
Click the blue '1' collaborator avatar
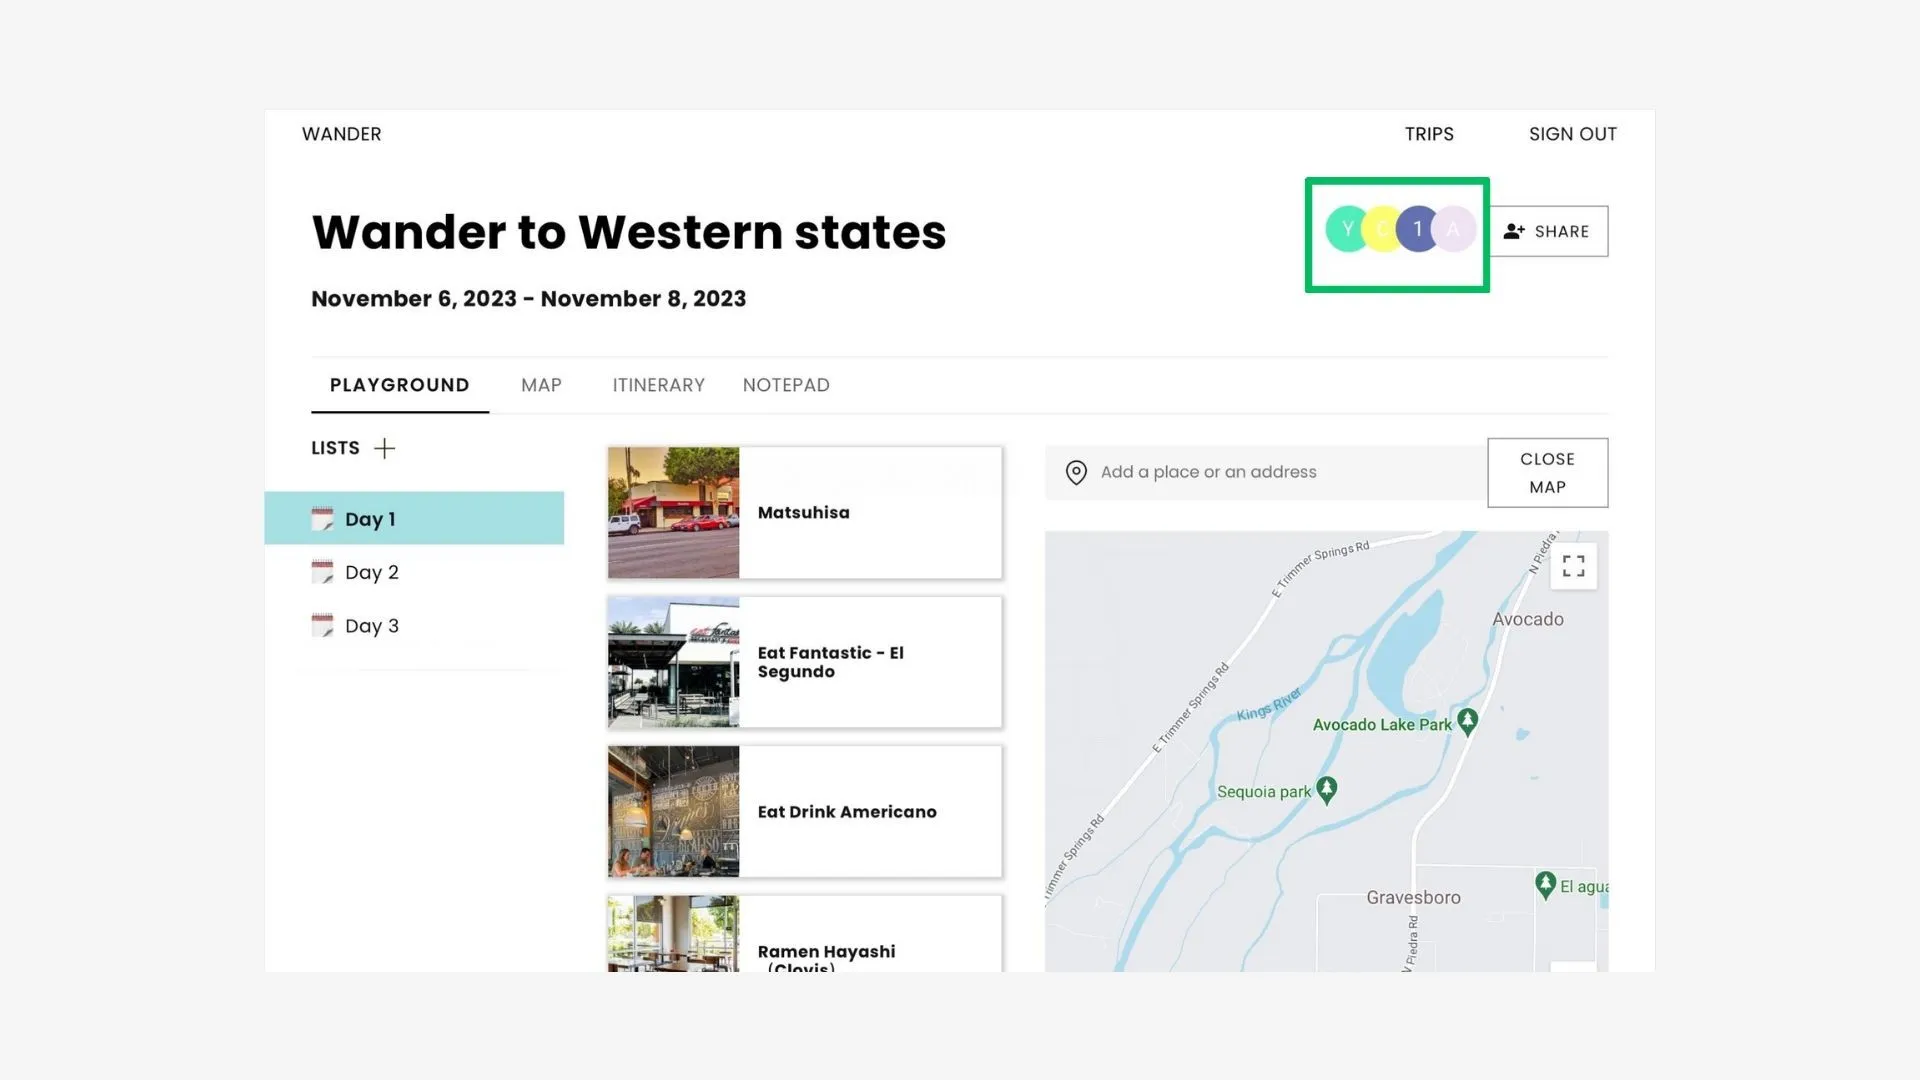tap(1417, 230)
